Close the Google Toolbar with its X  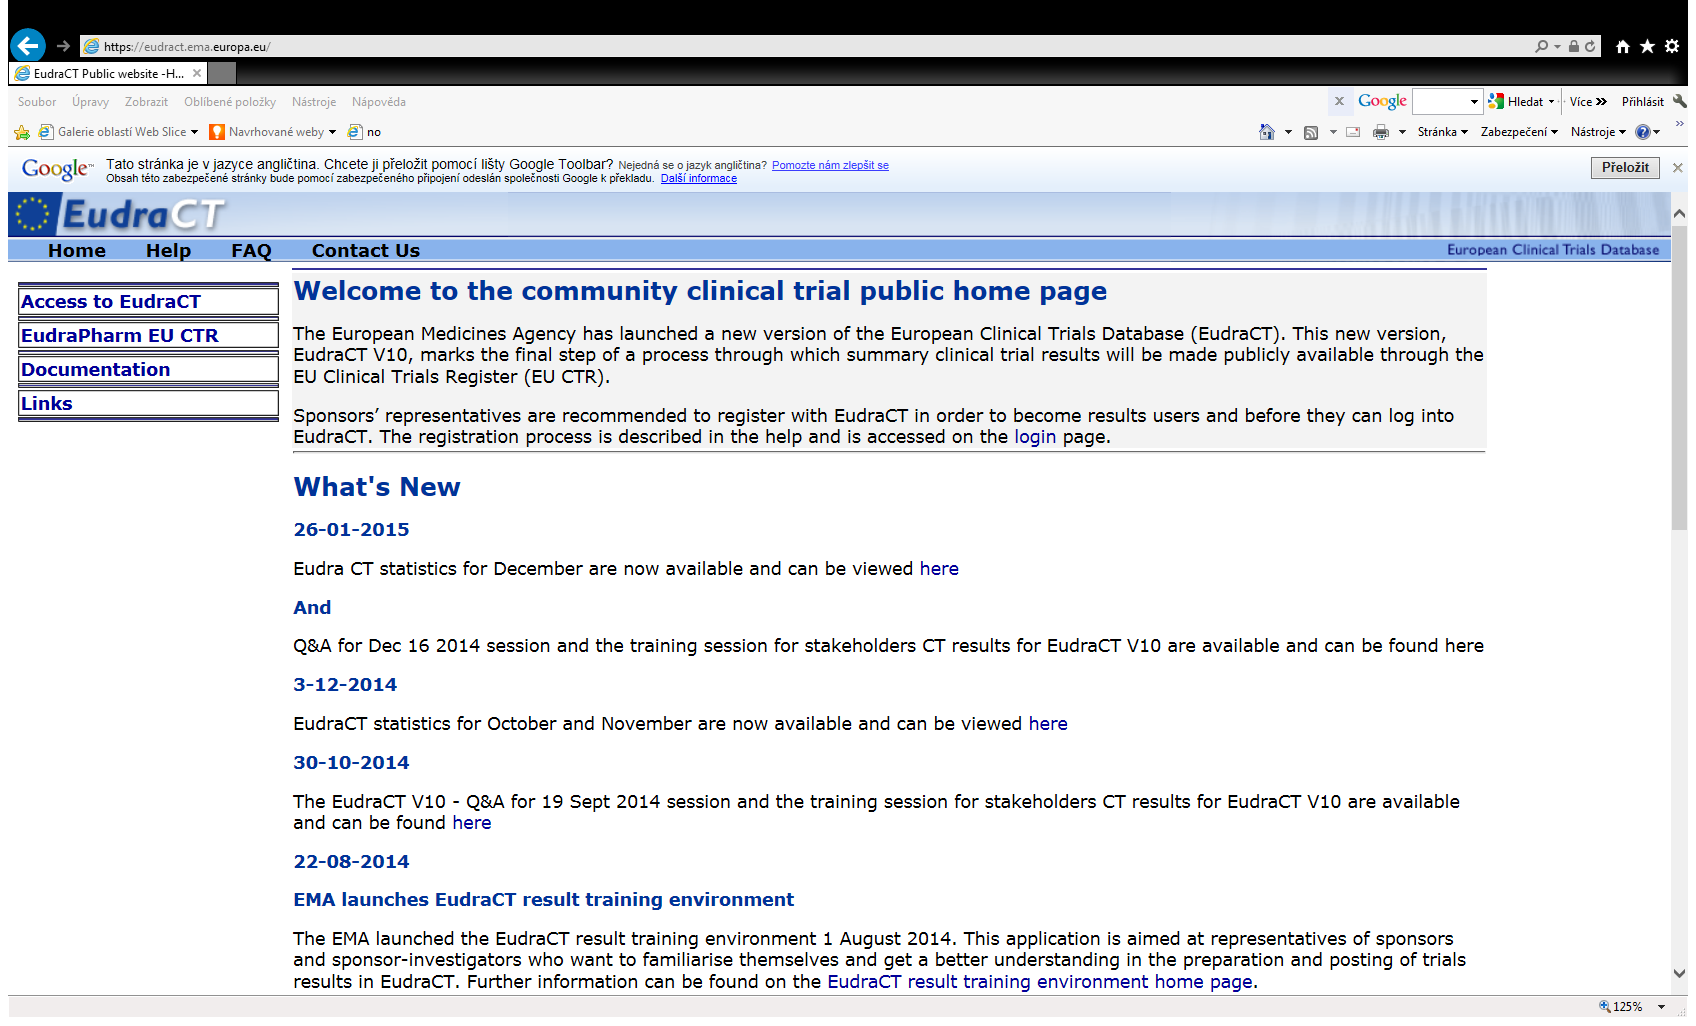click(x=1339, y=101)
